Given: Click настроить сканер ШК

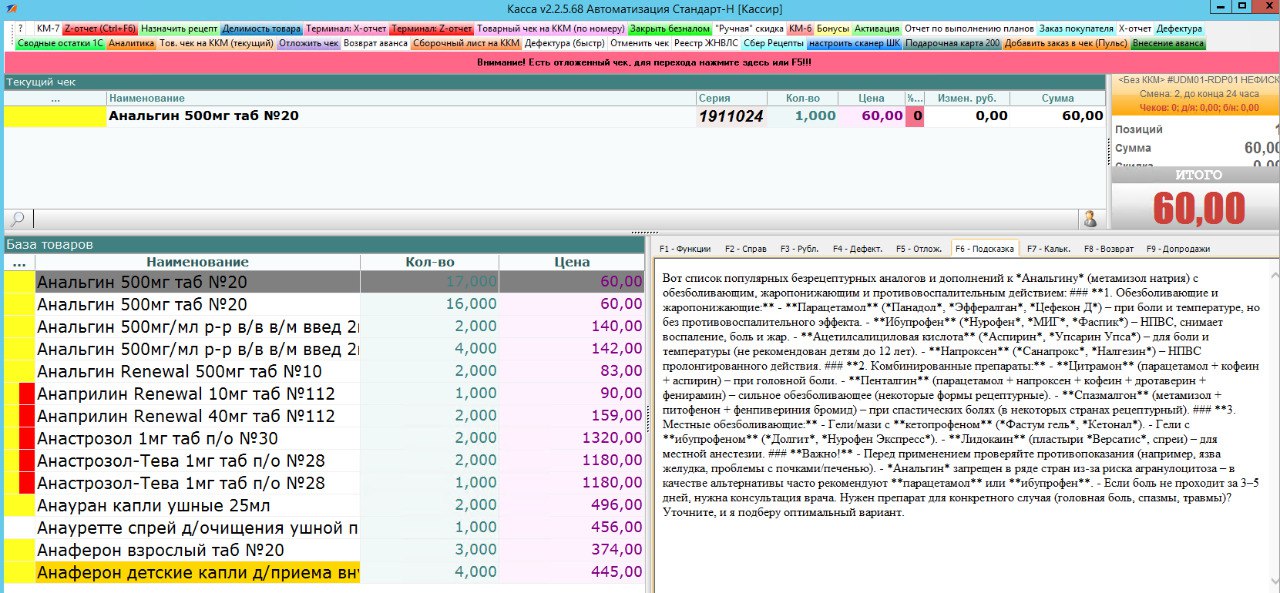Looking at the screenshot, I should (855, 43).
